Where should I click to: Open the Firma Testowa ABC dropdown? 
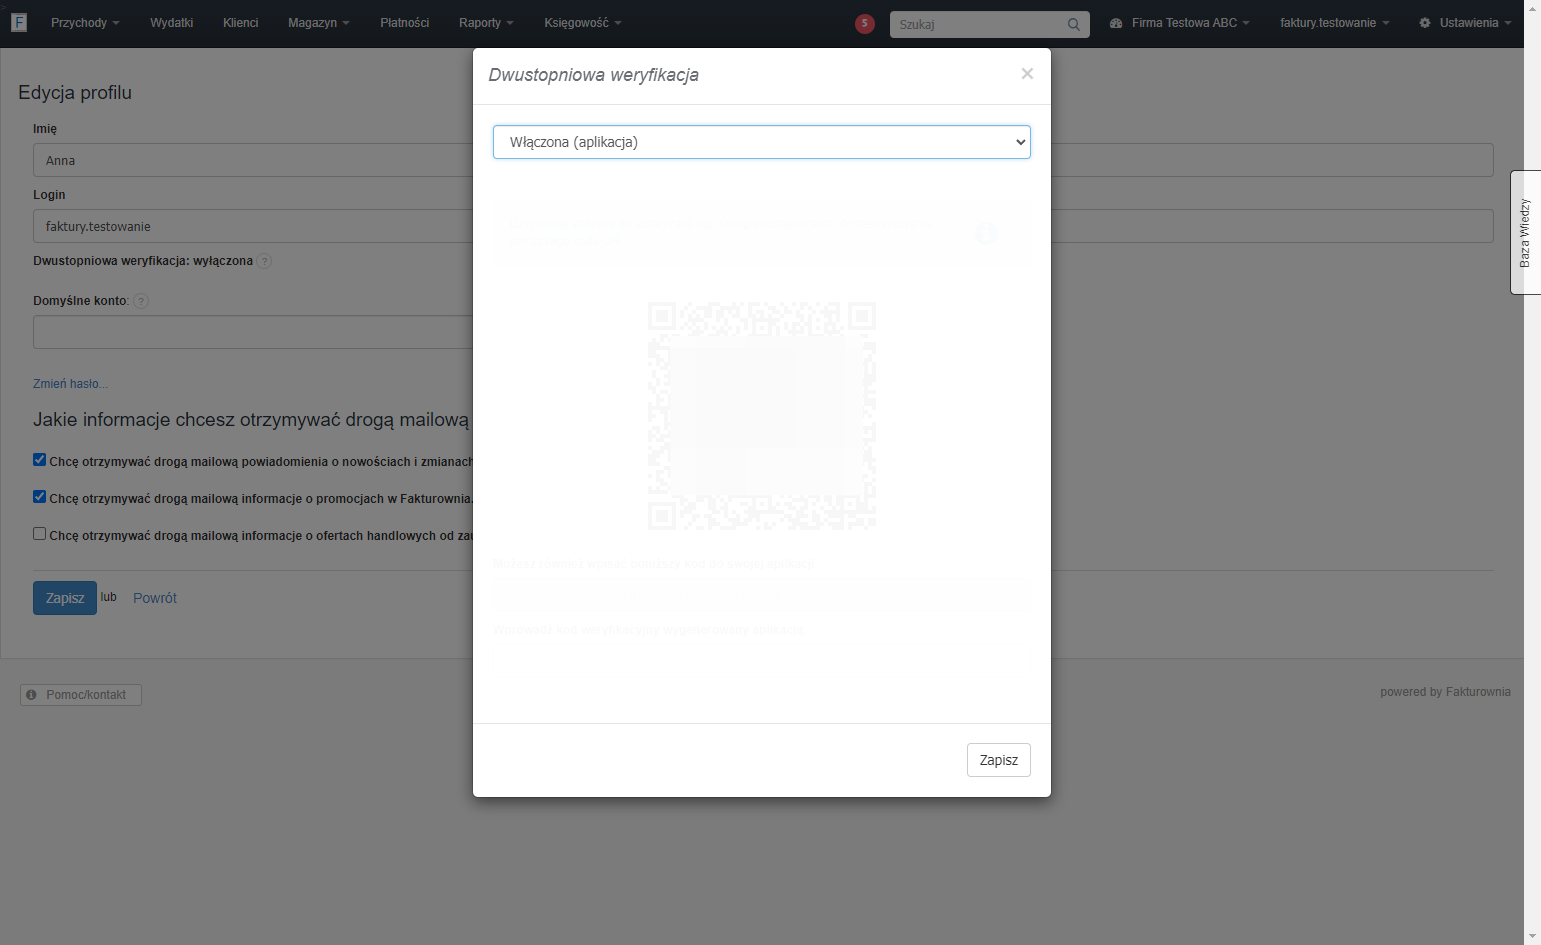(x=1180, y=23)
